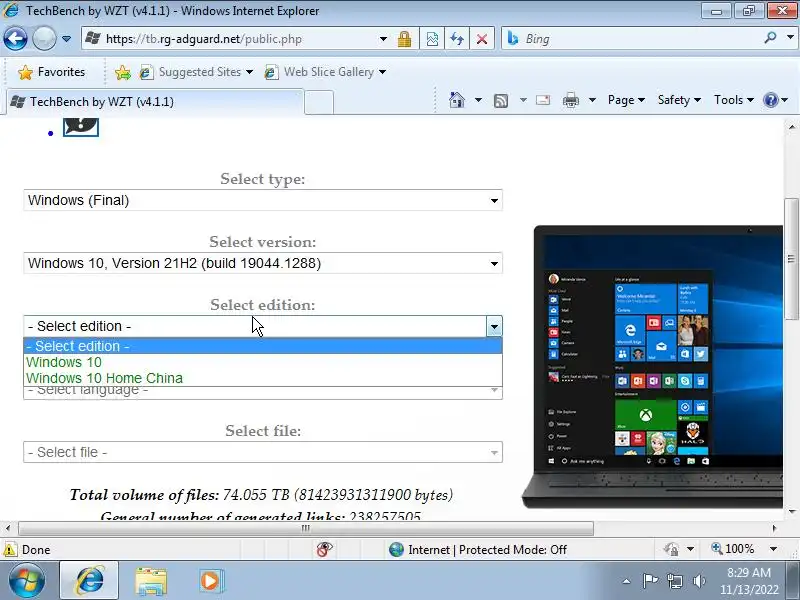This screenshot has width=800, height=600.
Task: Open the Page menu
Action: [626, 100]
